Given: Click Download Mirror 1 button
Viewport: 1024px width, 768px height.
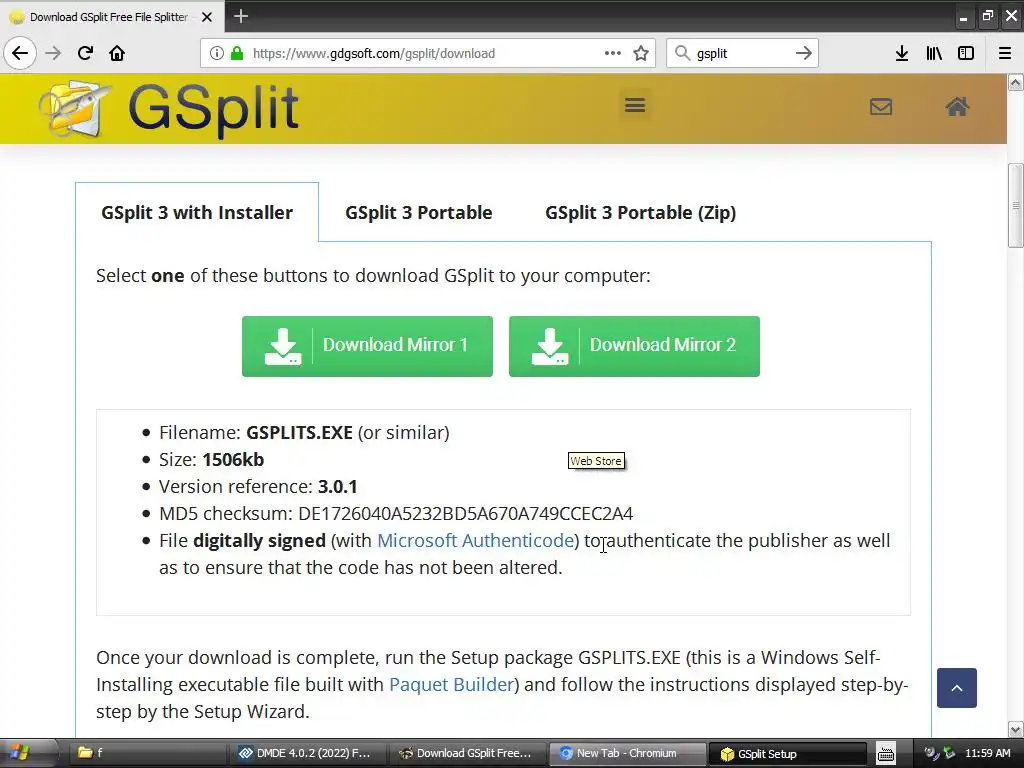Looking at the screenshot, I should point(367,346).
